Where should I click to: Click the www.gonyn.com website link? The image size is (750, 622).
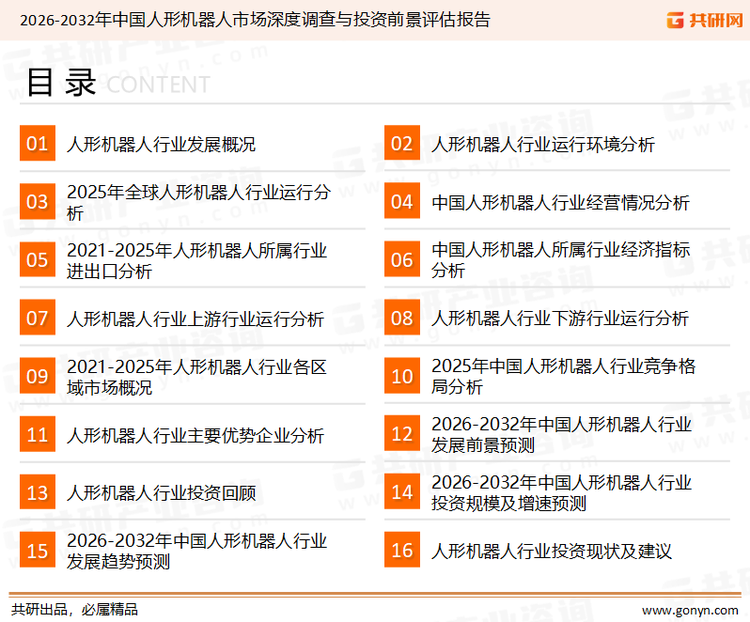(688, 609)
